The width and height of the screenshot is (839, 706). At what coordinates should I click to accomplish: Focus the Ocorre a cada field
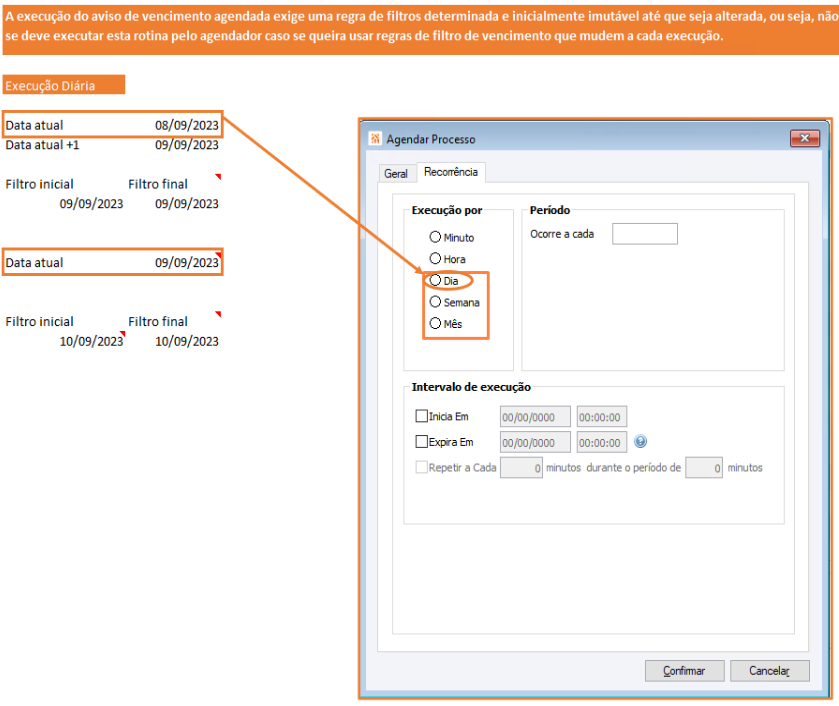[645, 234]
